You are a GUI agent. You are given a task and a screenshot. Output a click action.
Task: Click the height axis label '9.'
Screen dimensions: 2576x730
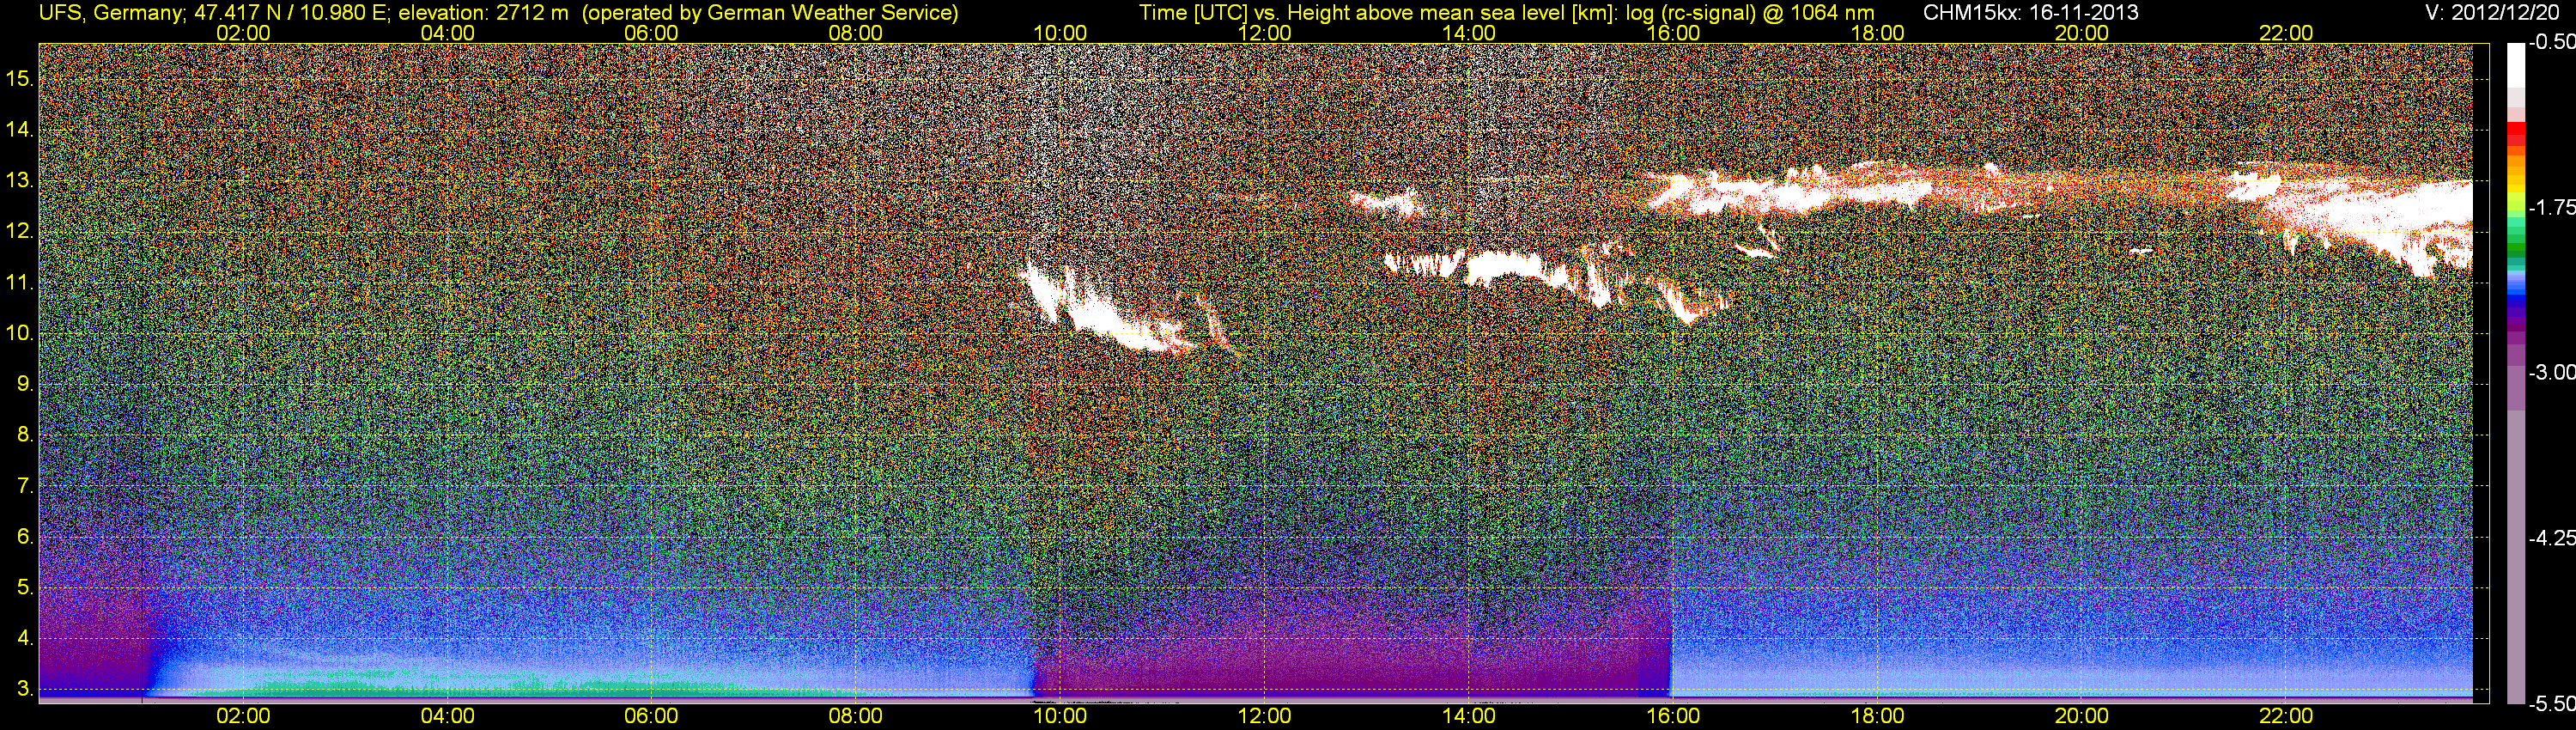coord(25,384)
